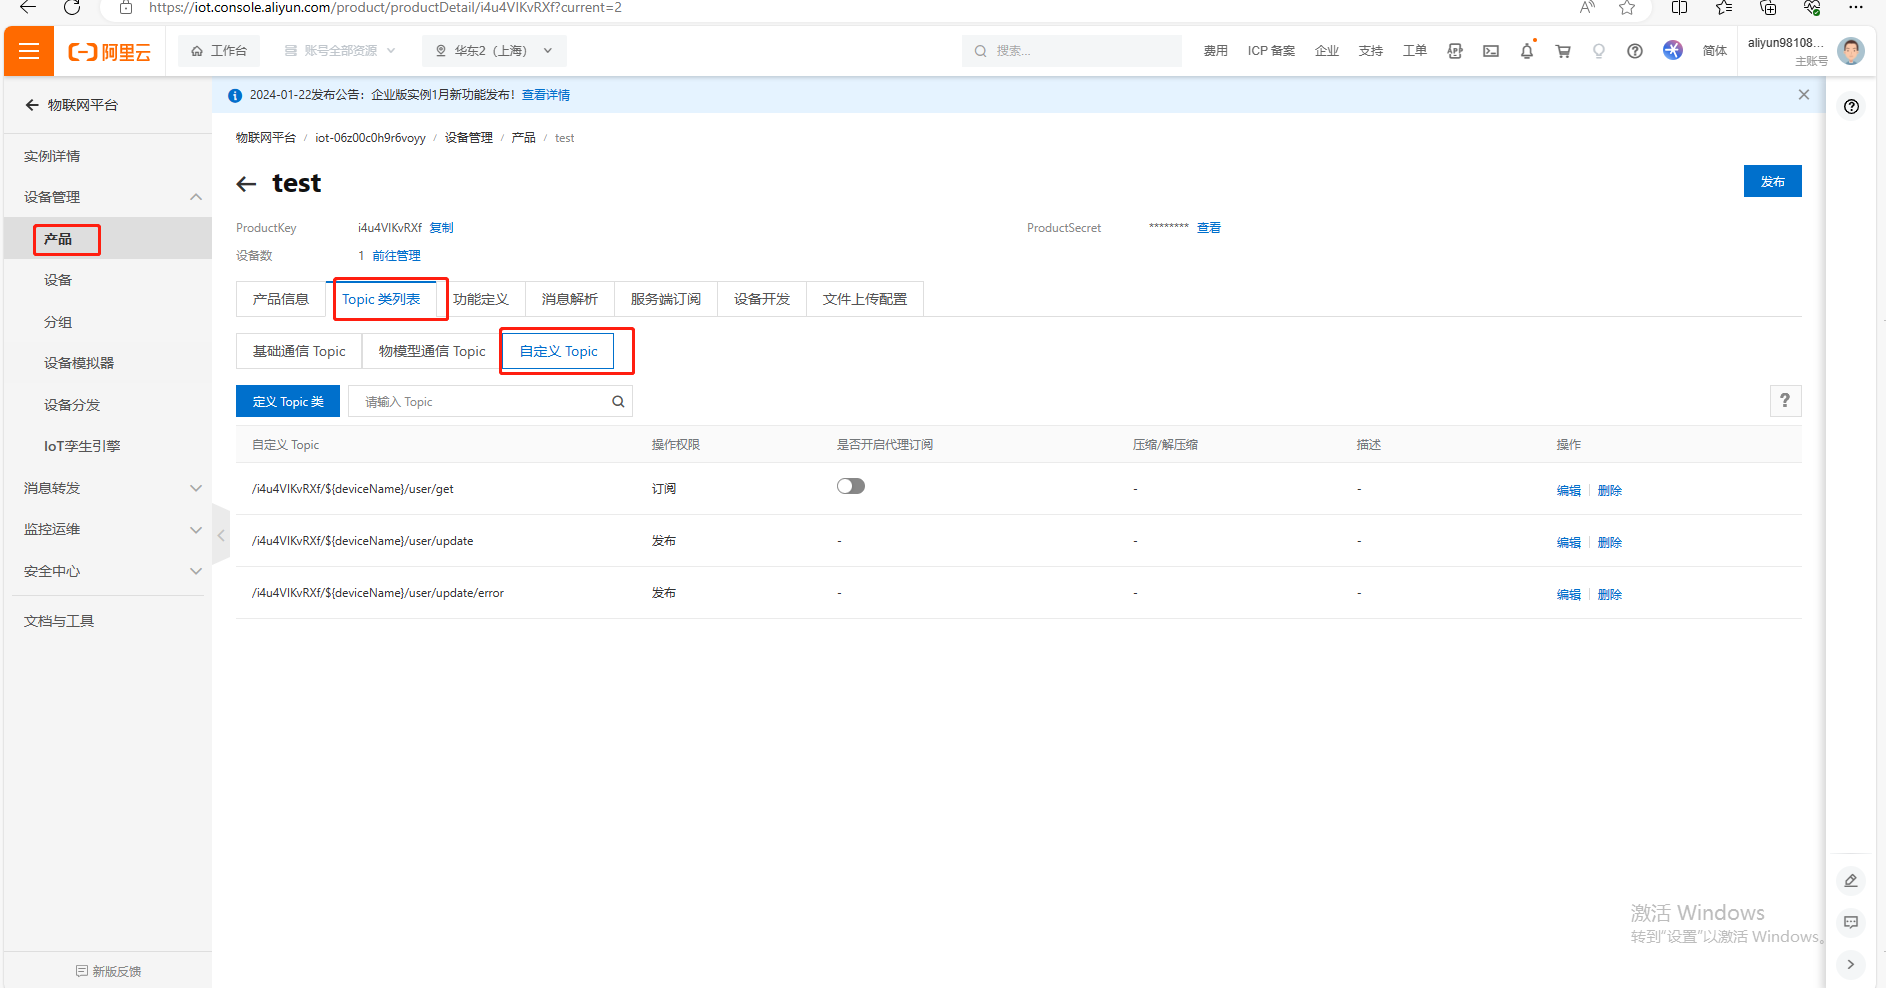This screenshot has height=988, width=1886.
Task: Open the shopping cart icon
Action: point(1562,51)
